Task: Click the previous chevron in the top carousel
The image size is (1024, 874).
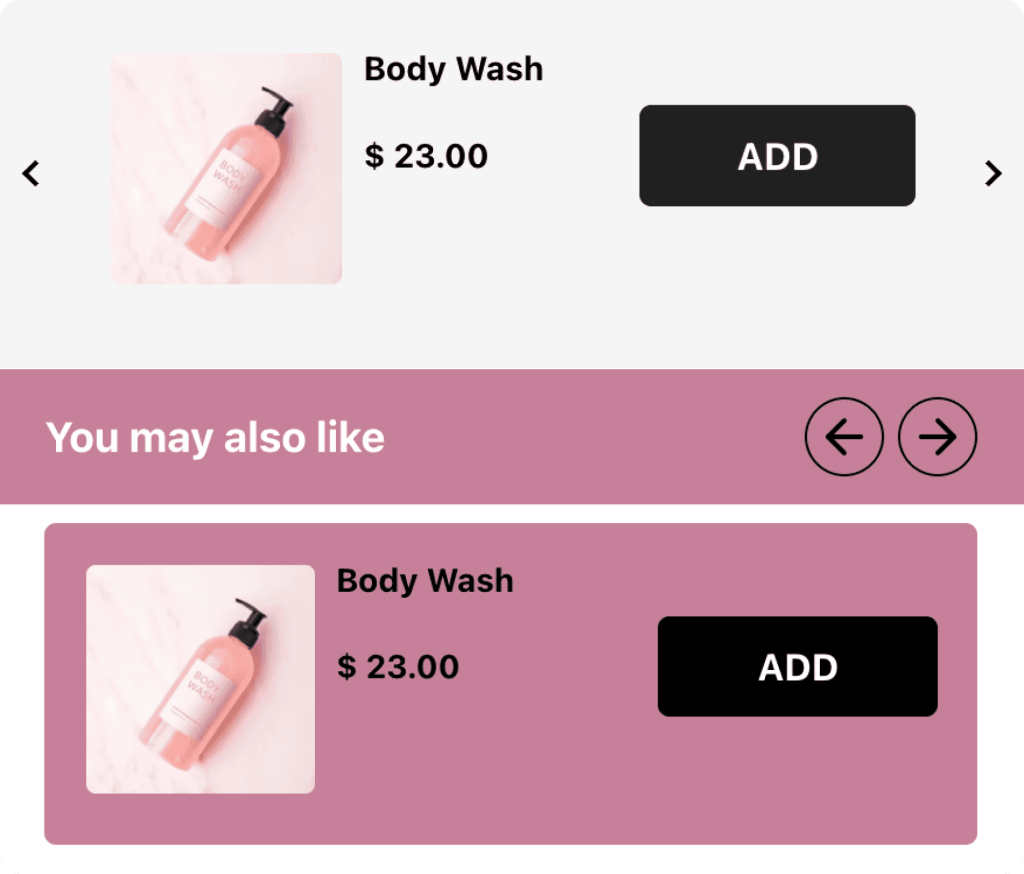Action: tap(31, 173)
